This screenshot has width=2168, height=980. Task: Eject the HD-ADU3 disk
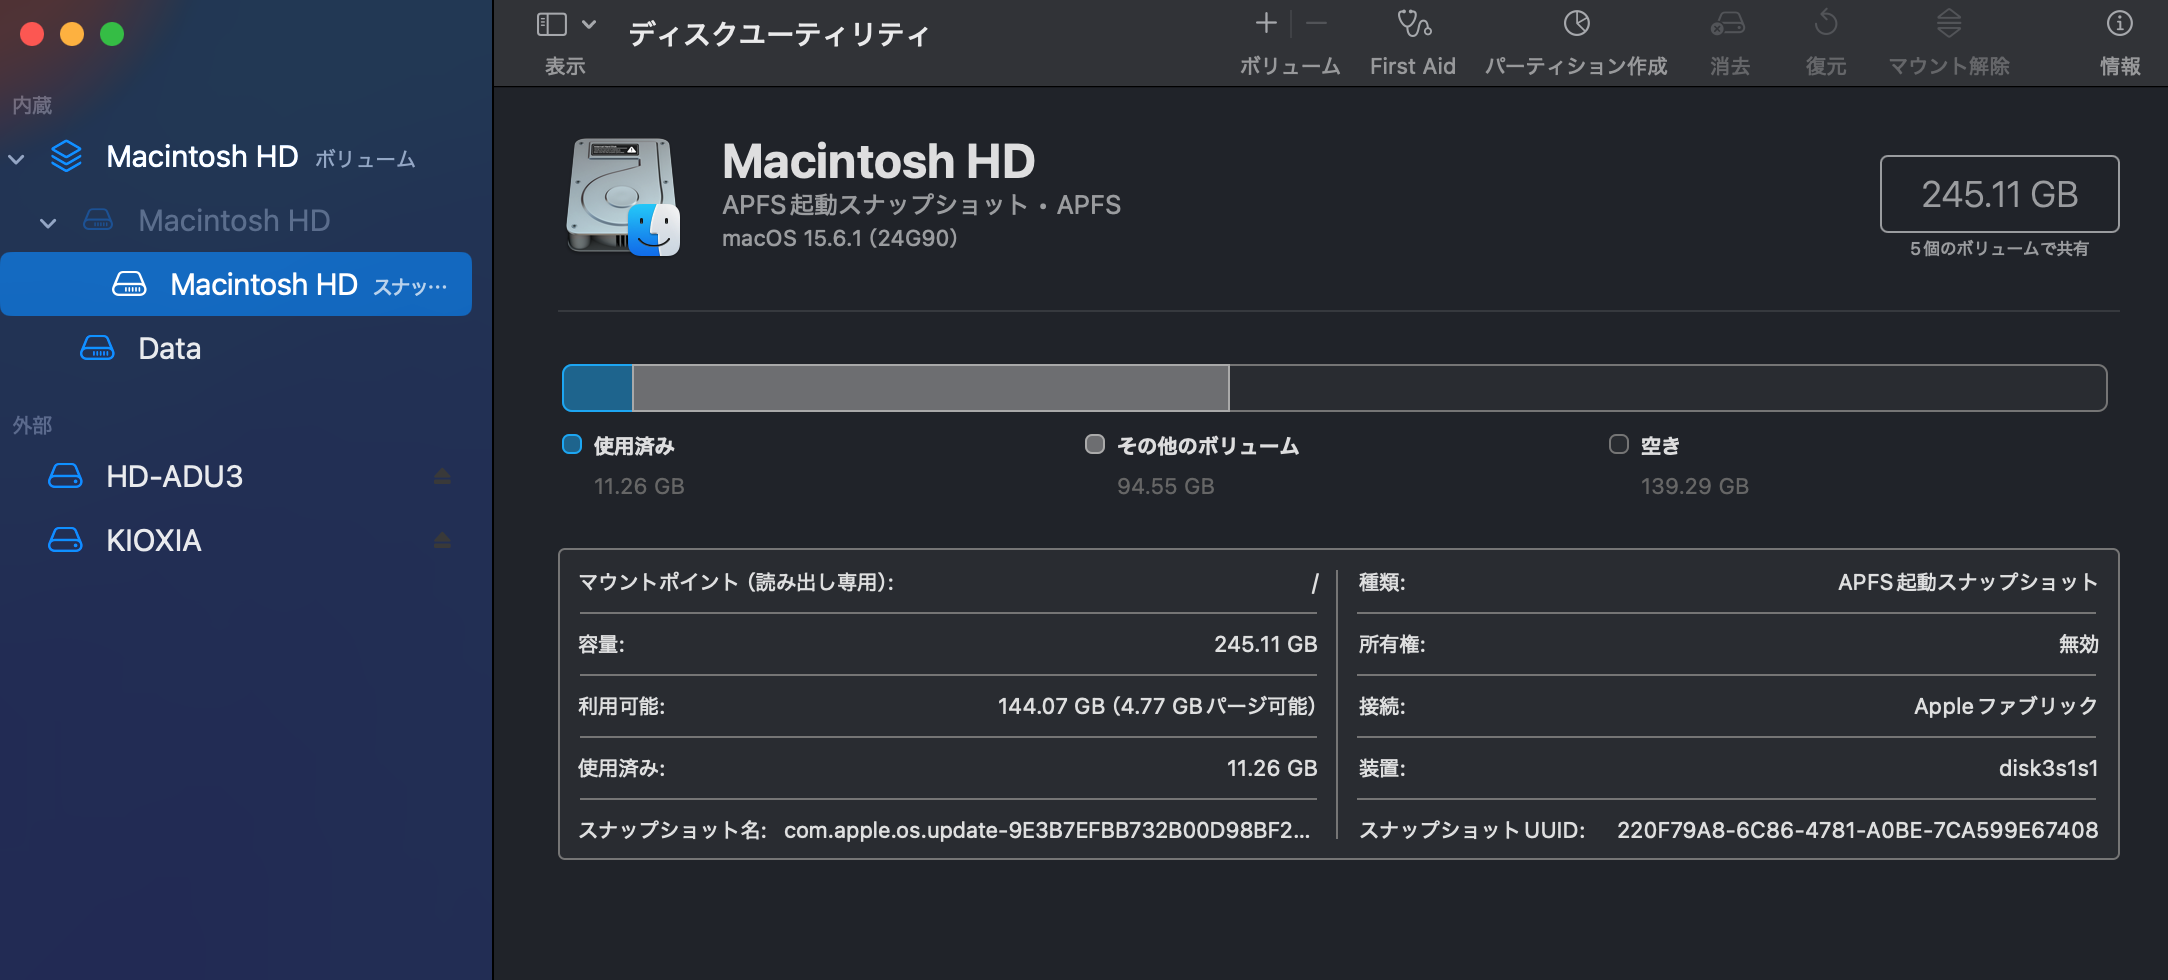click(x=442, y=477)
